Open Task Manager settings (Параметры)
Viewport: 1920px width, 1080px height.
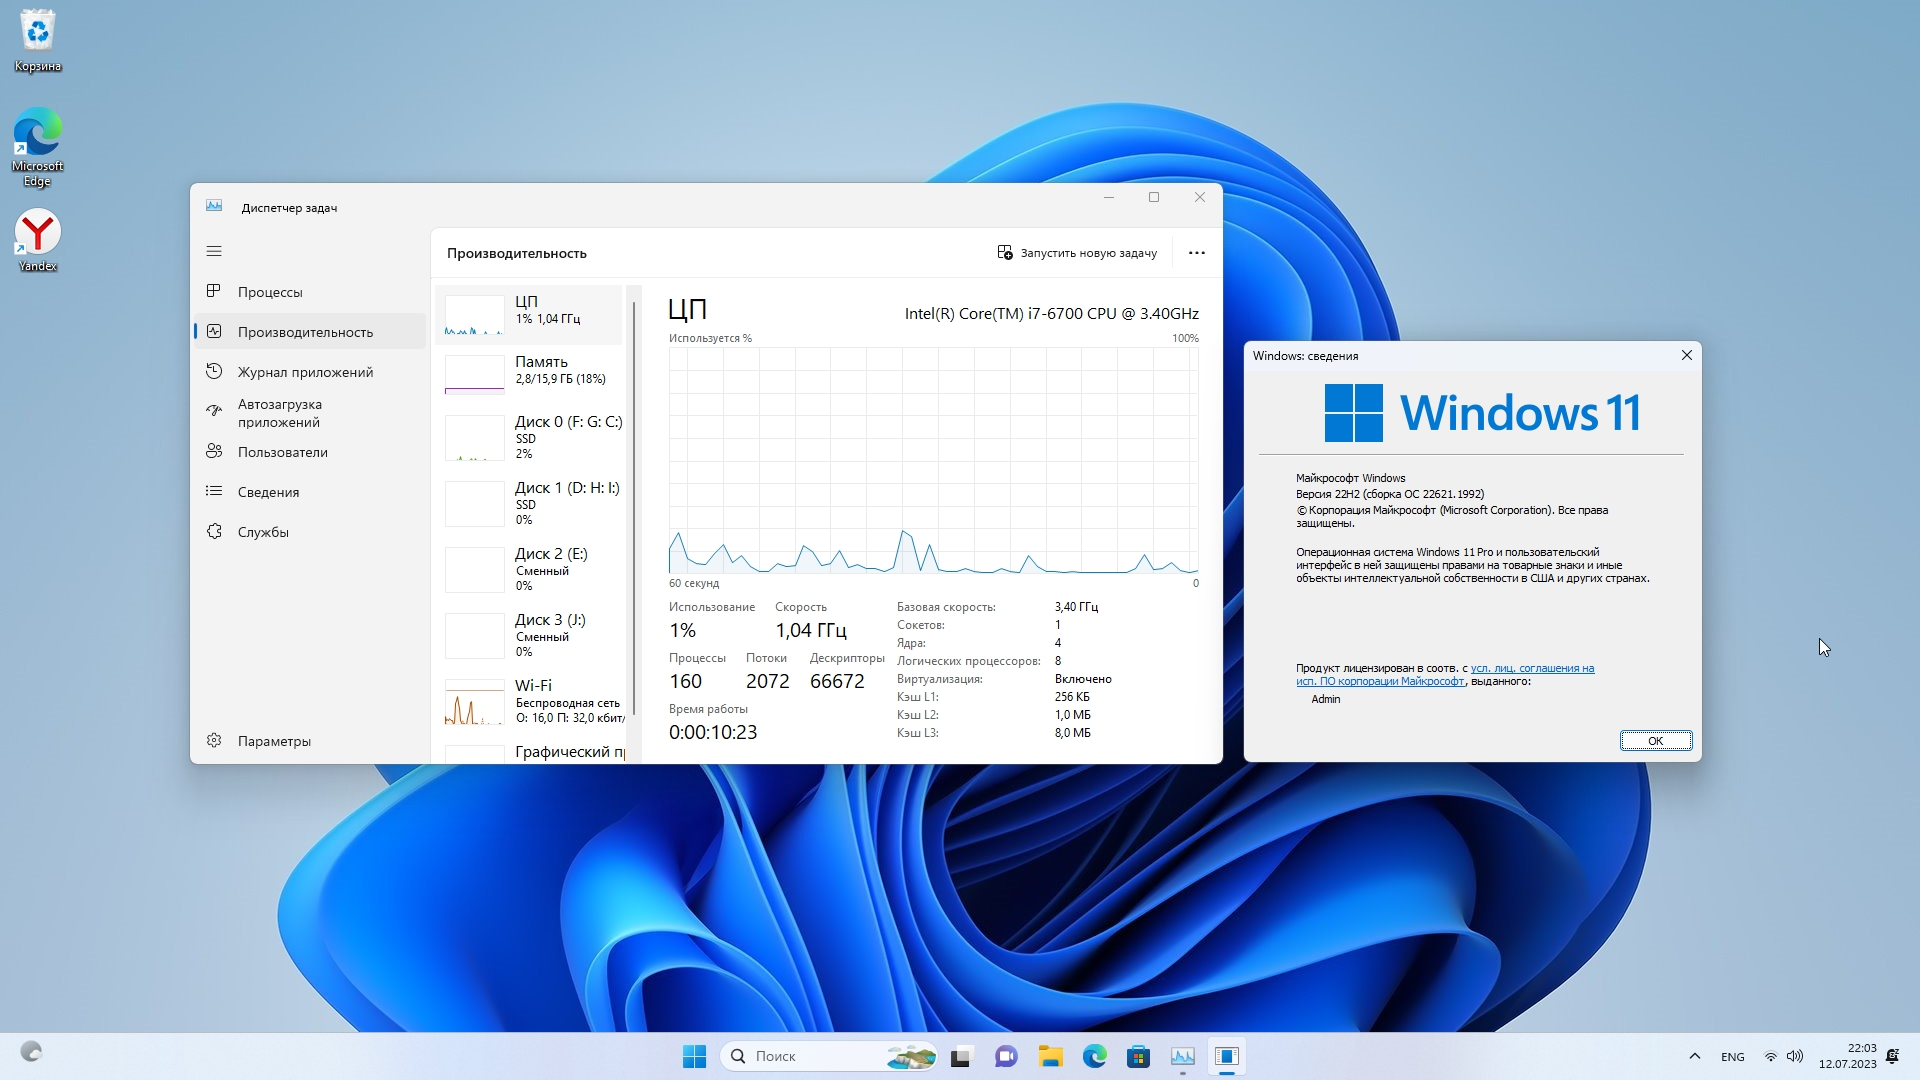click(273, 741)
